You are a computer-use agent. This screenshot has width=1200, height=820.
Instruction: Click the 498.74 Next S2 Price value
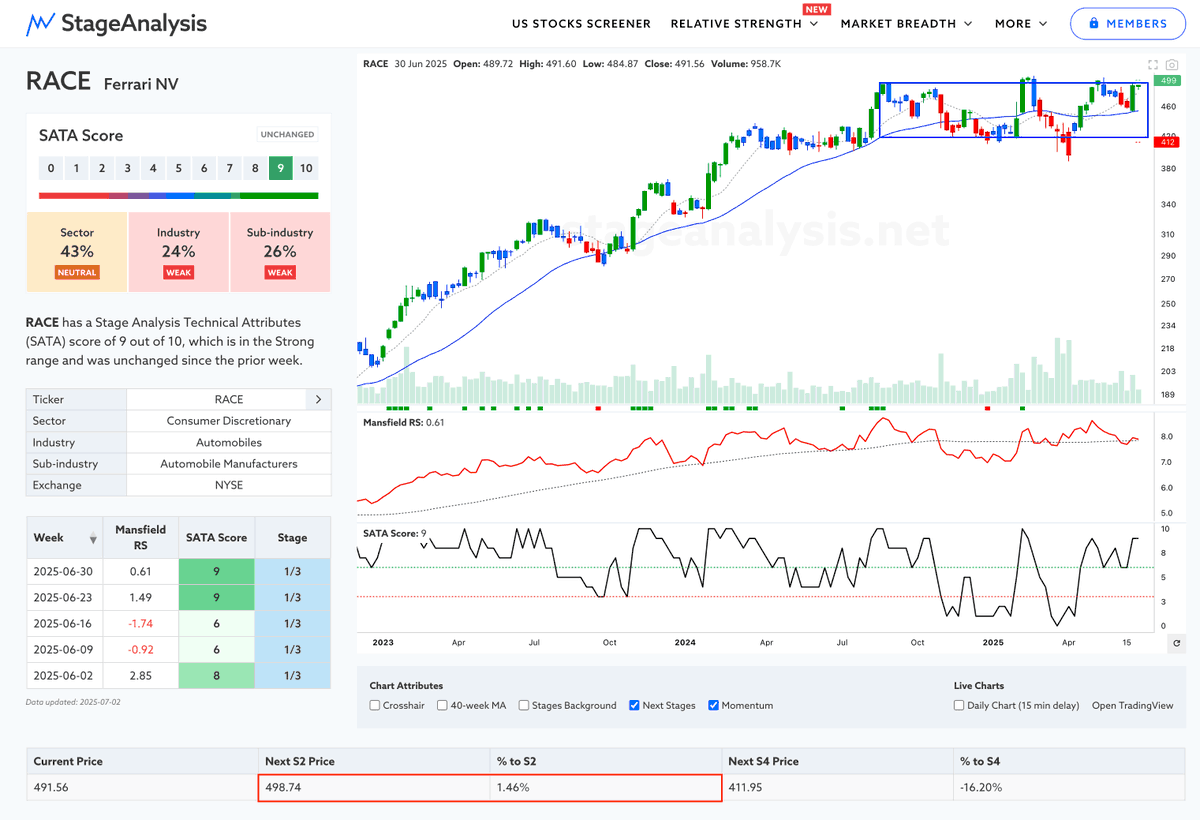click(285, 788)
